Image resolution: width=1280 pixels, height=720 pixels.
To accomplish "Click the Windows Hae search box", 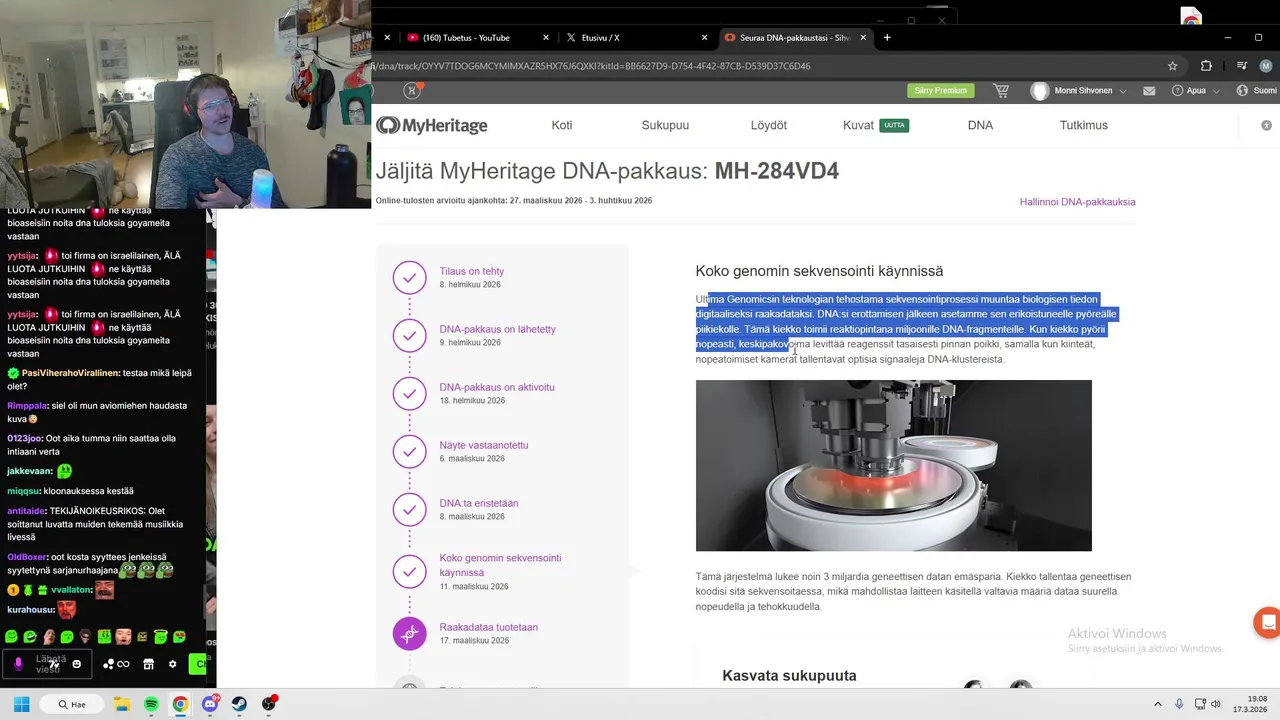I will click(71, 704).
